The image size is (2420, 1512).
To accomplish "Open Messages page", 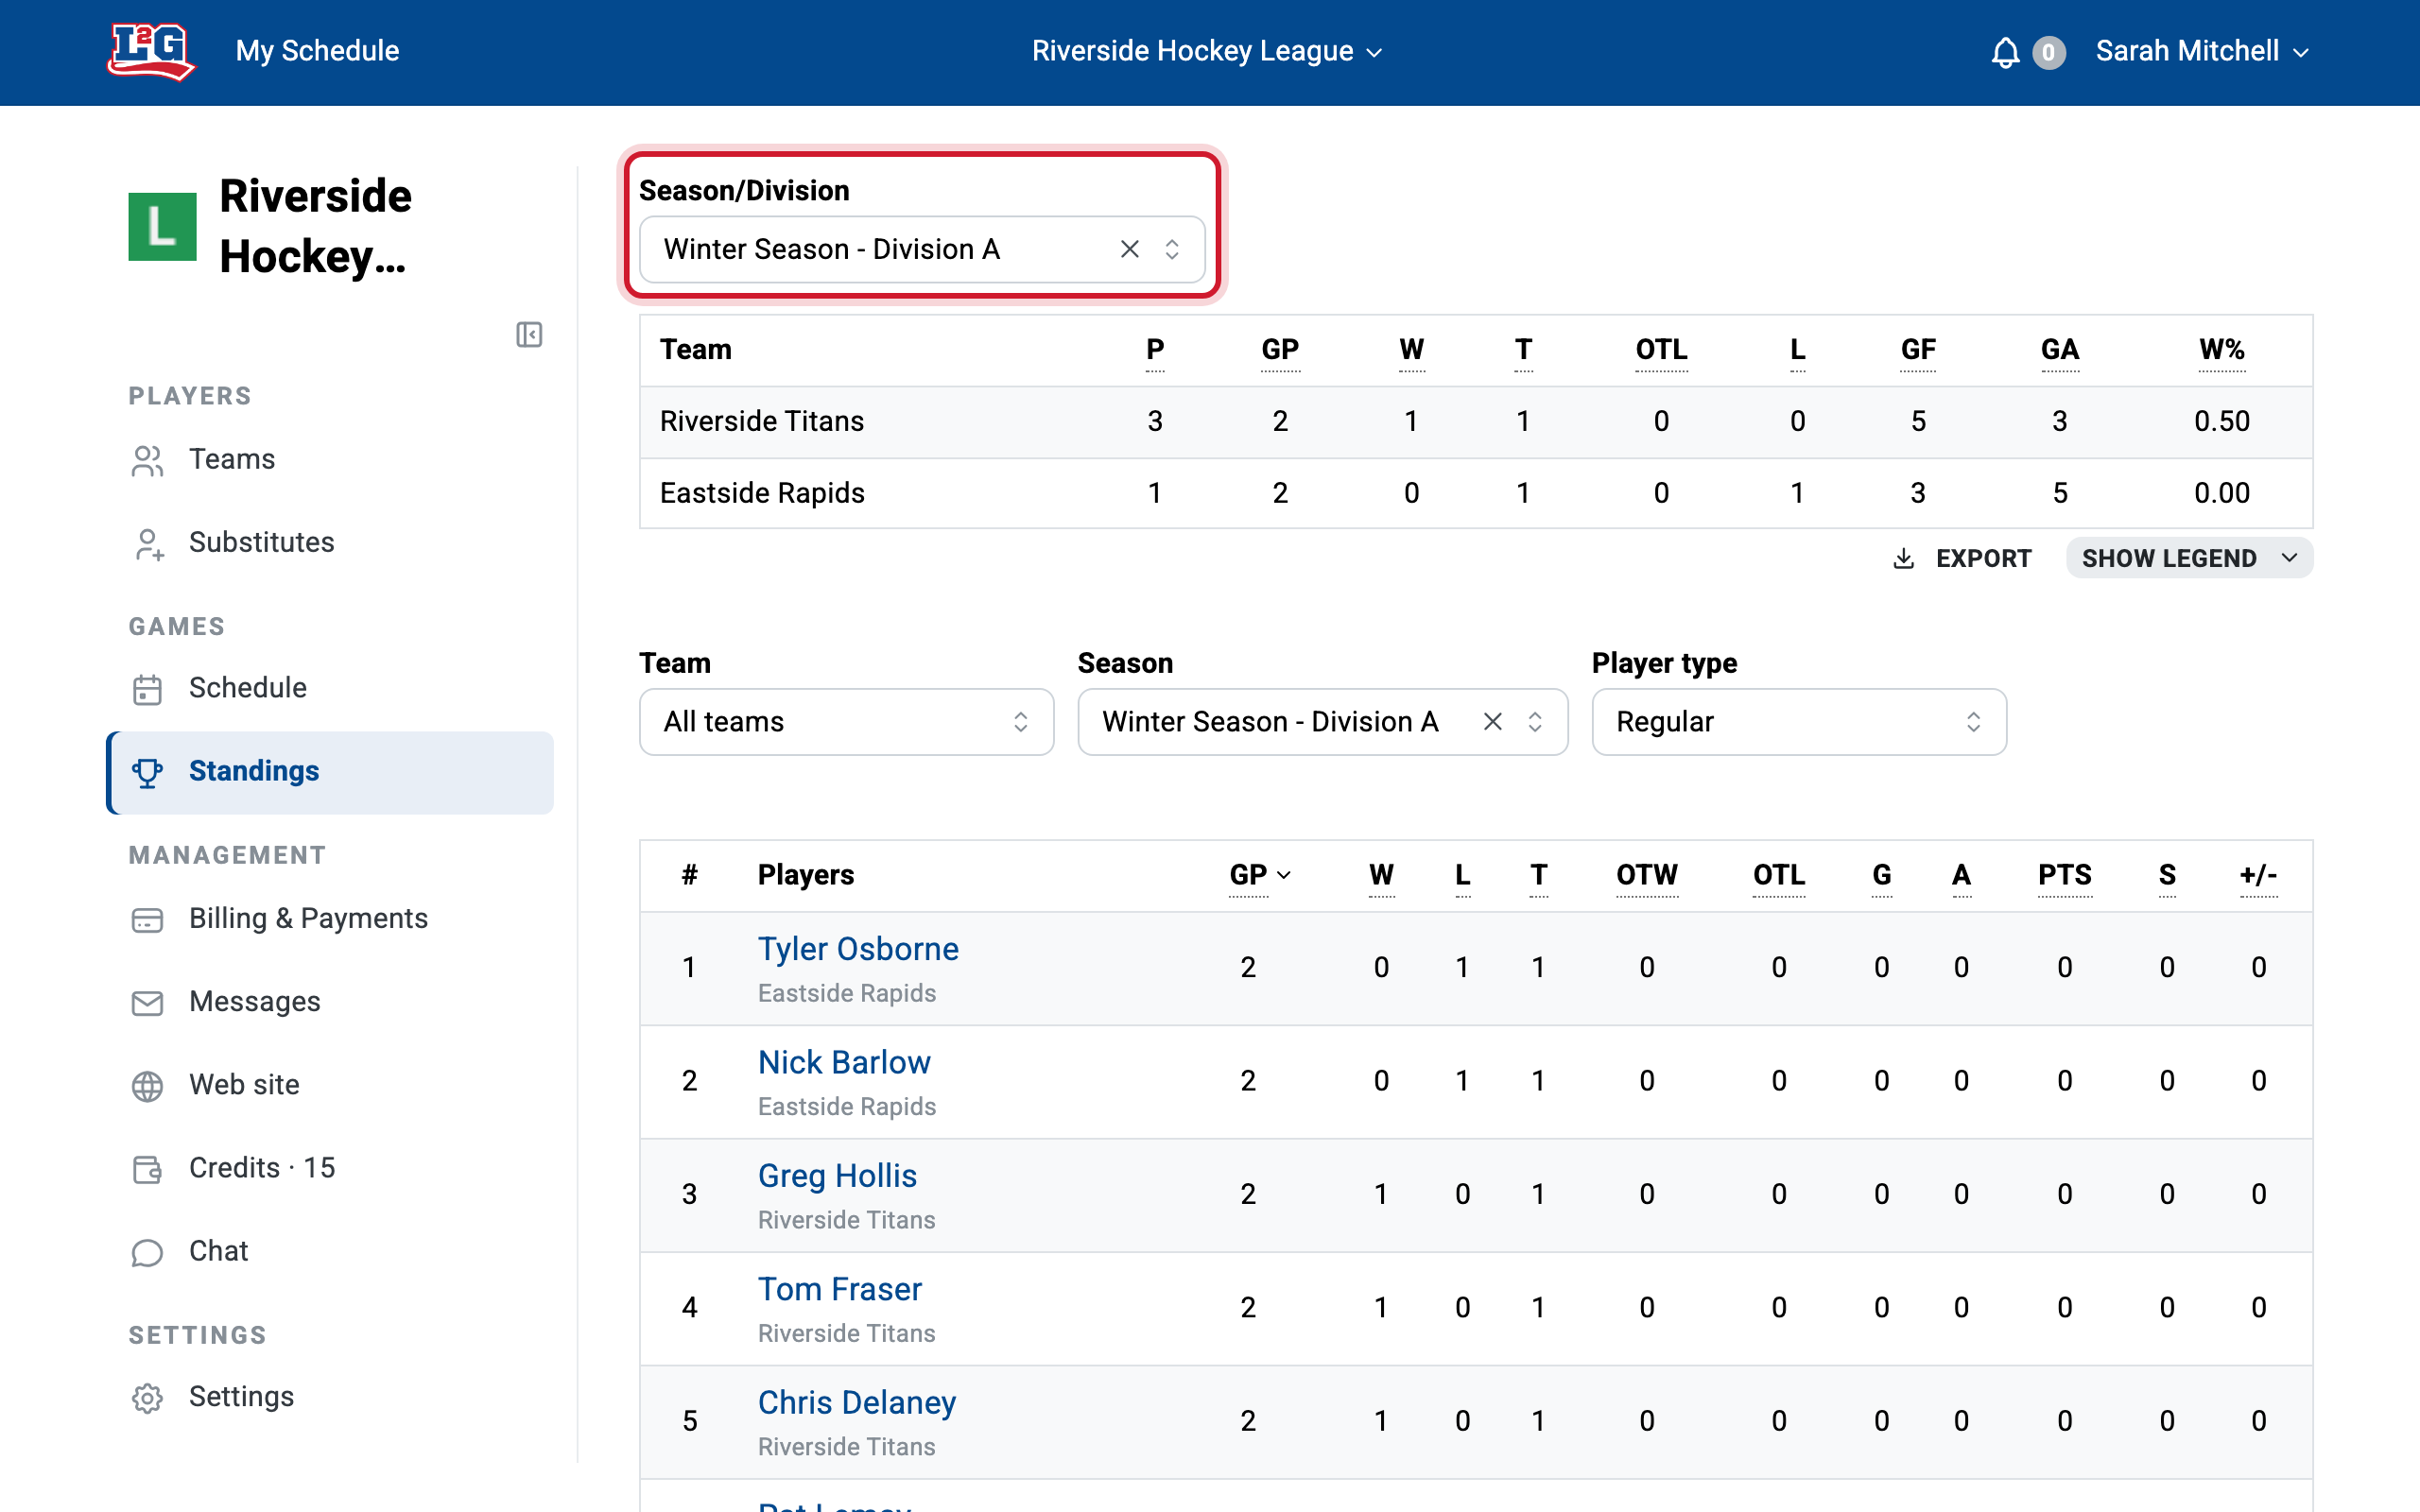I will click(330, 1003).
